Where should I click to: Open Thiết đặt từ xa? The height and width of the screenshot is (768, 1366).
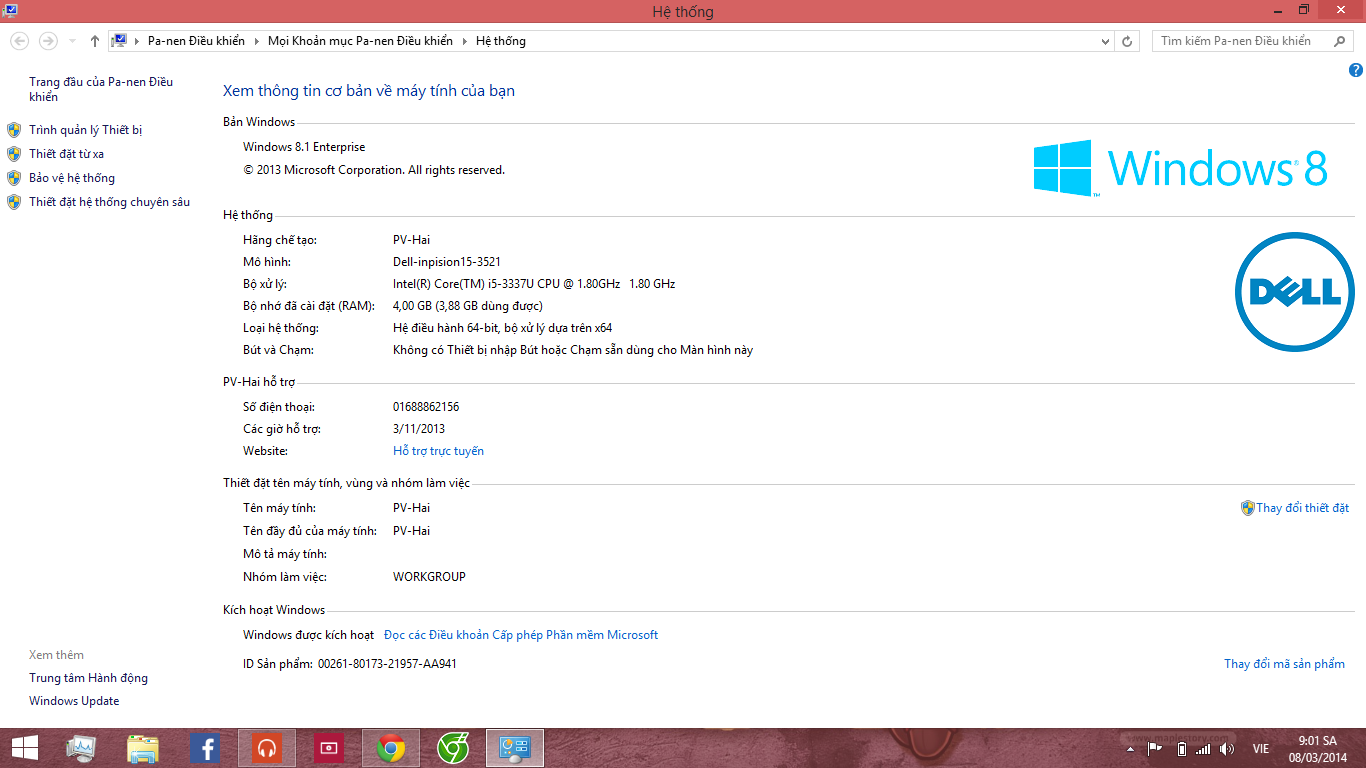[x=67, y=154]
